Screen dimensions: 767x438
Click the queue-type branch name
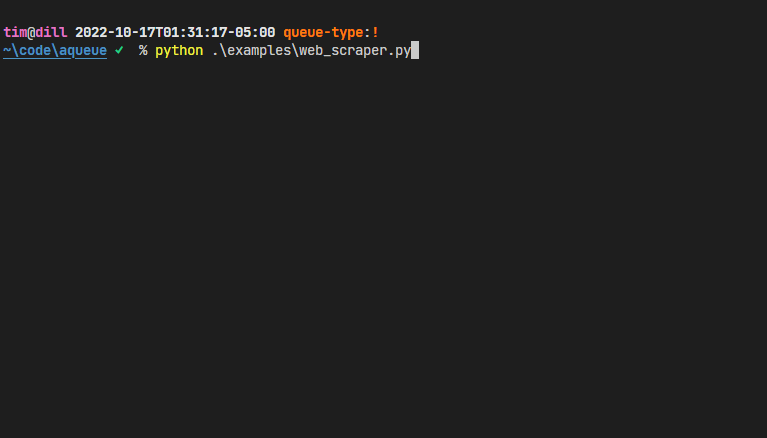[x=323, y=33]
